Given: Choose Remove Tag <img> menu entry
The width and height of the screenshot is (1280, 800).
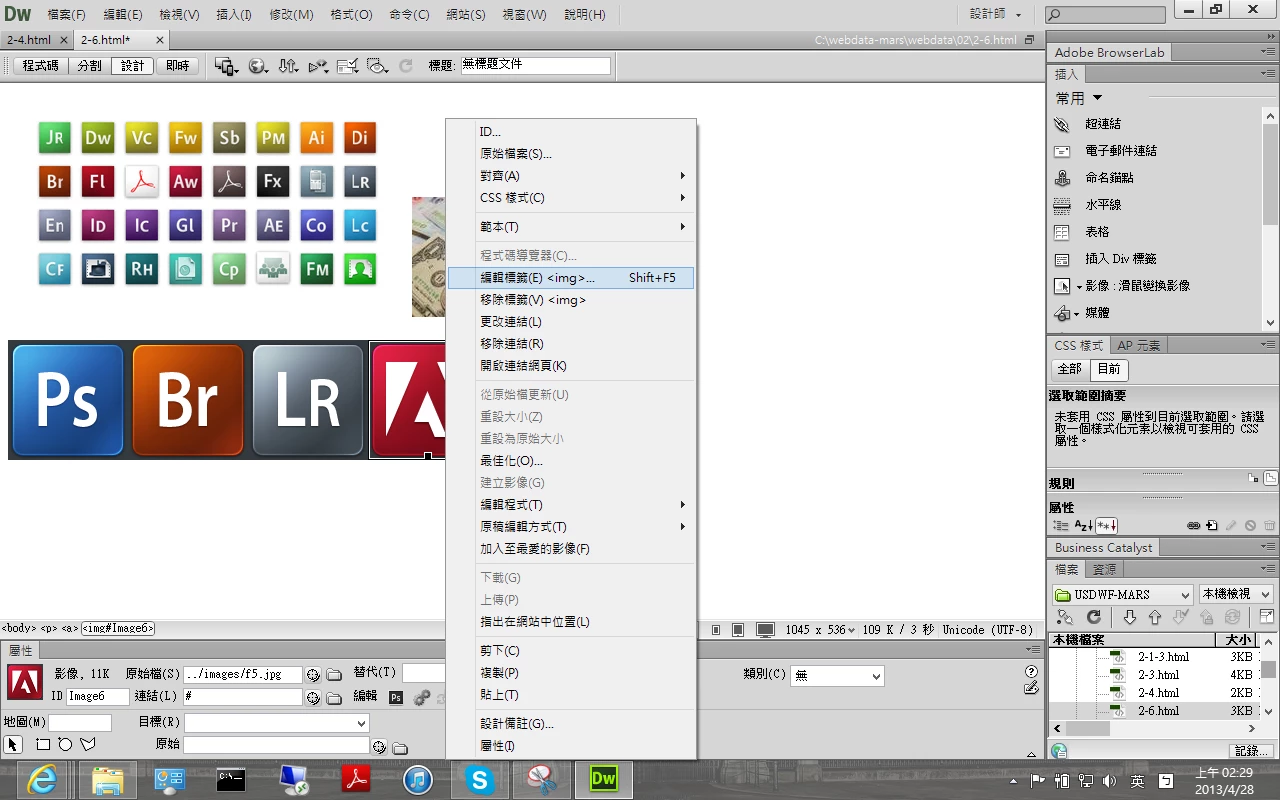Looking at the screenshot, I should tap(571, 300).
